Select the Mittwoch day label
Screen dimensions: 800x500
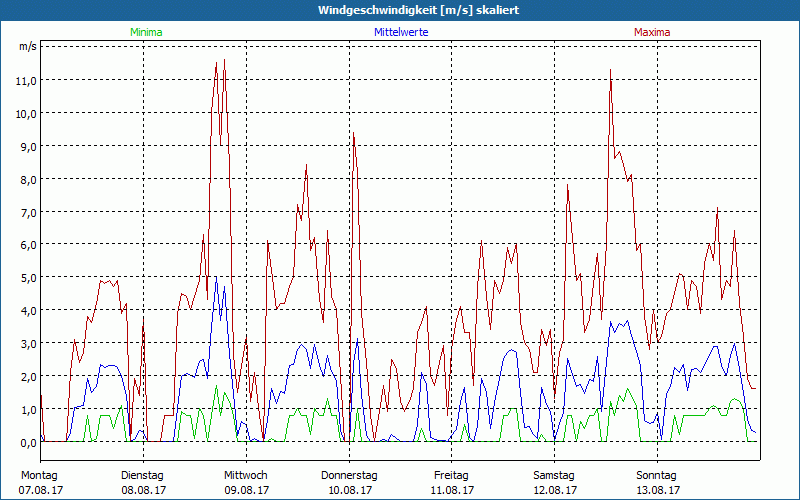tap(245, 476)
